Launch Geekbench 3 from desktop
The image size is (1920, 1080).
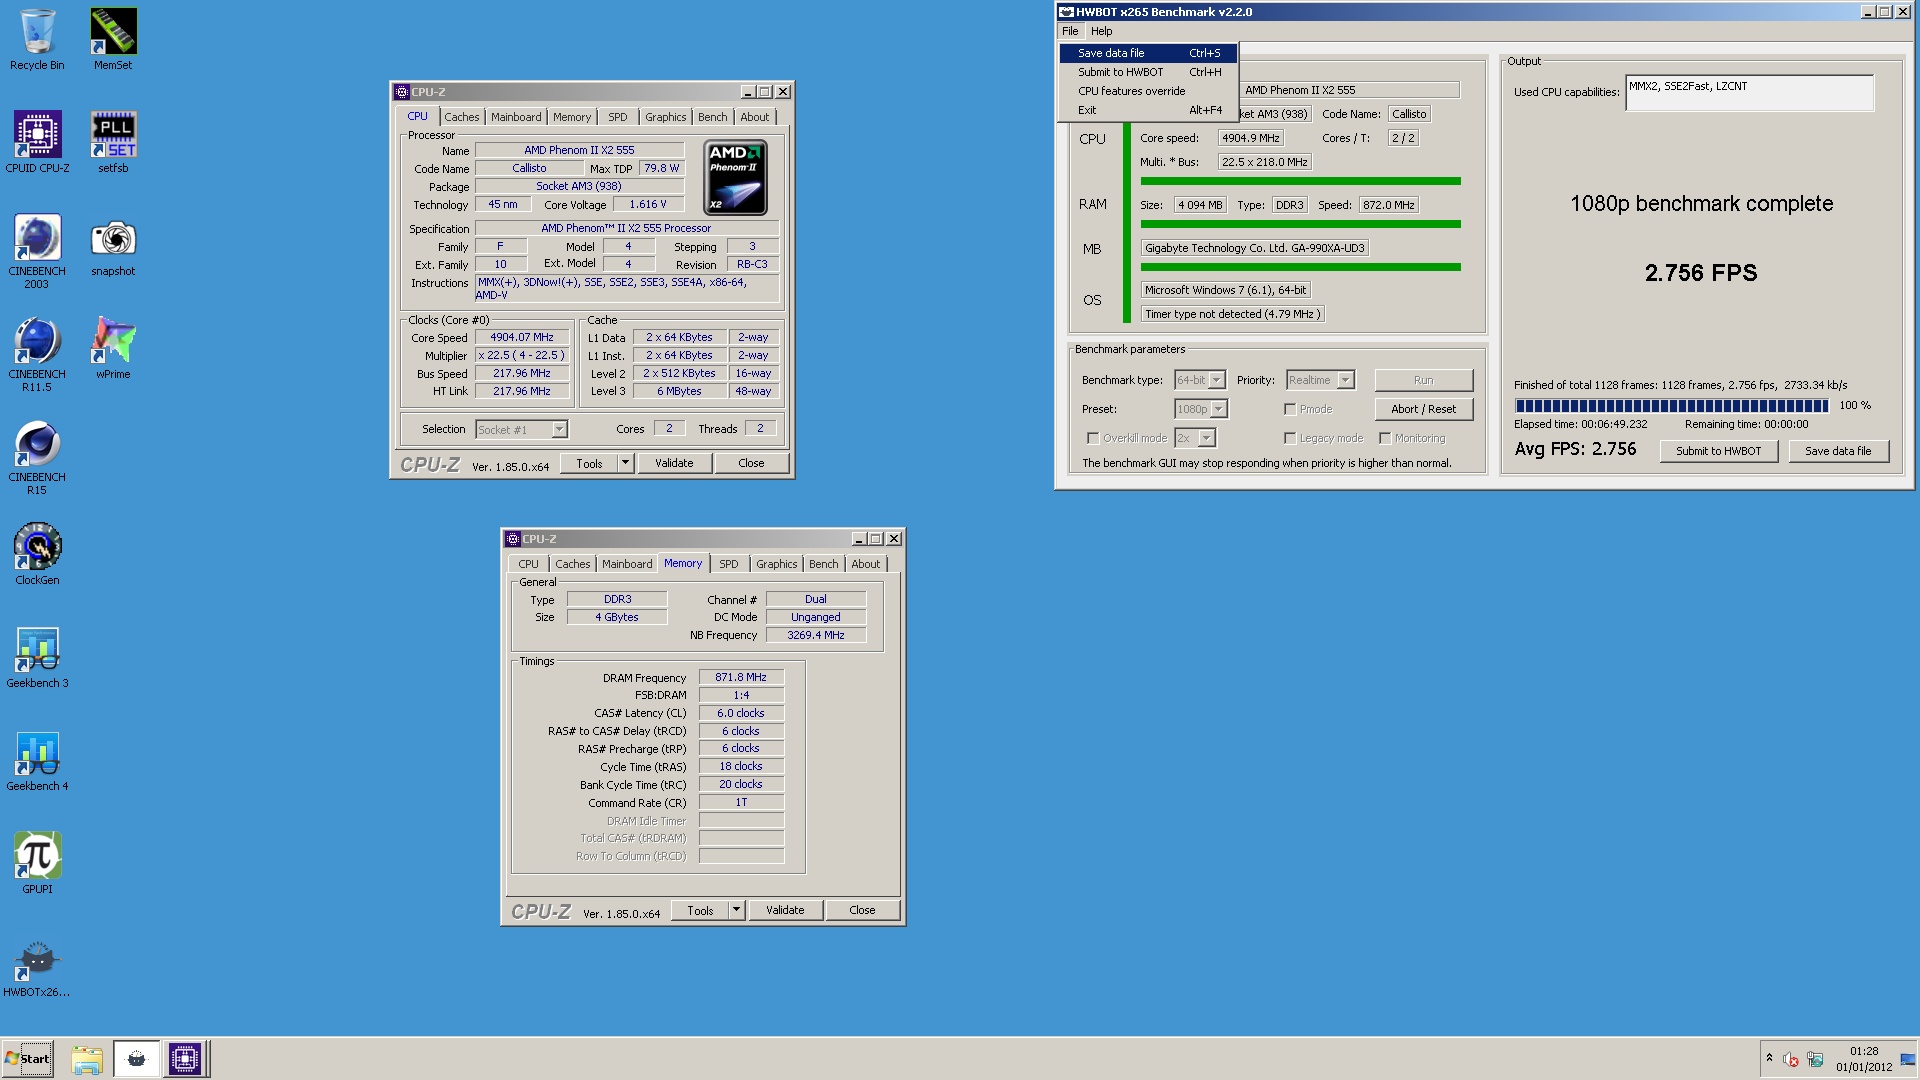tap(37, 658)
